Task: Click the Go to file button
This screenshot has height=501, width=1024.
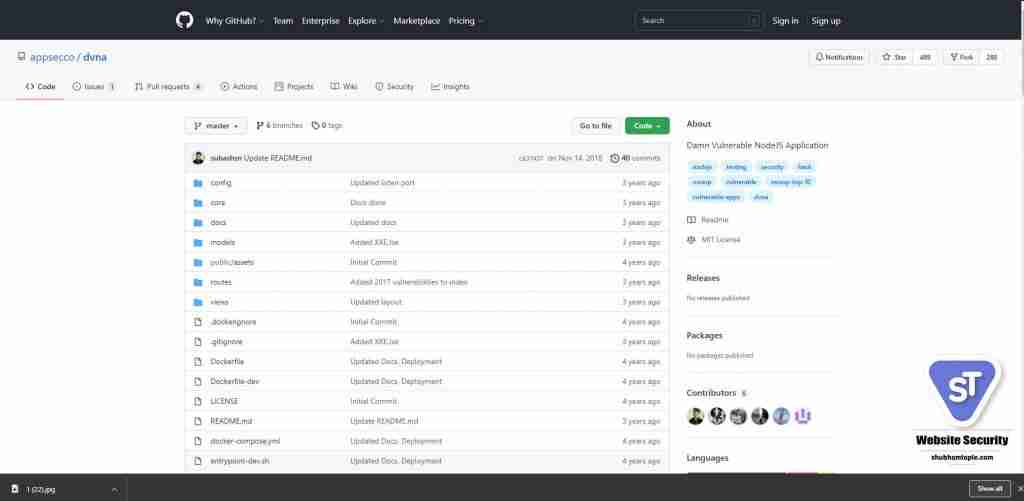Action: tap(596, 125)
